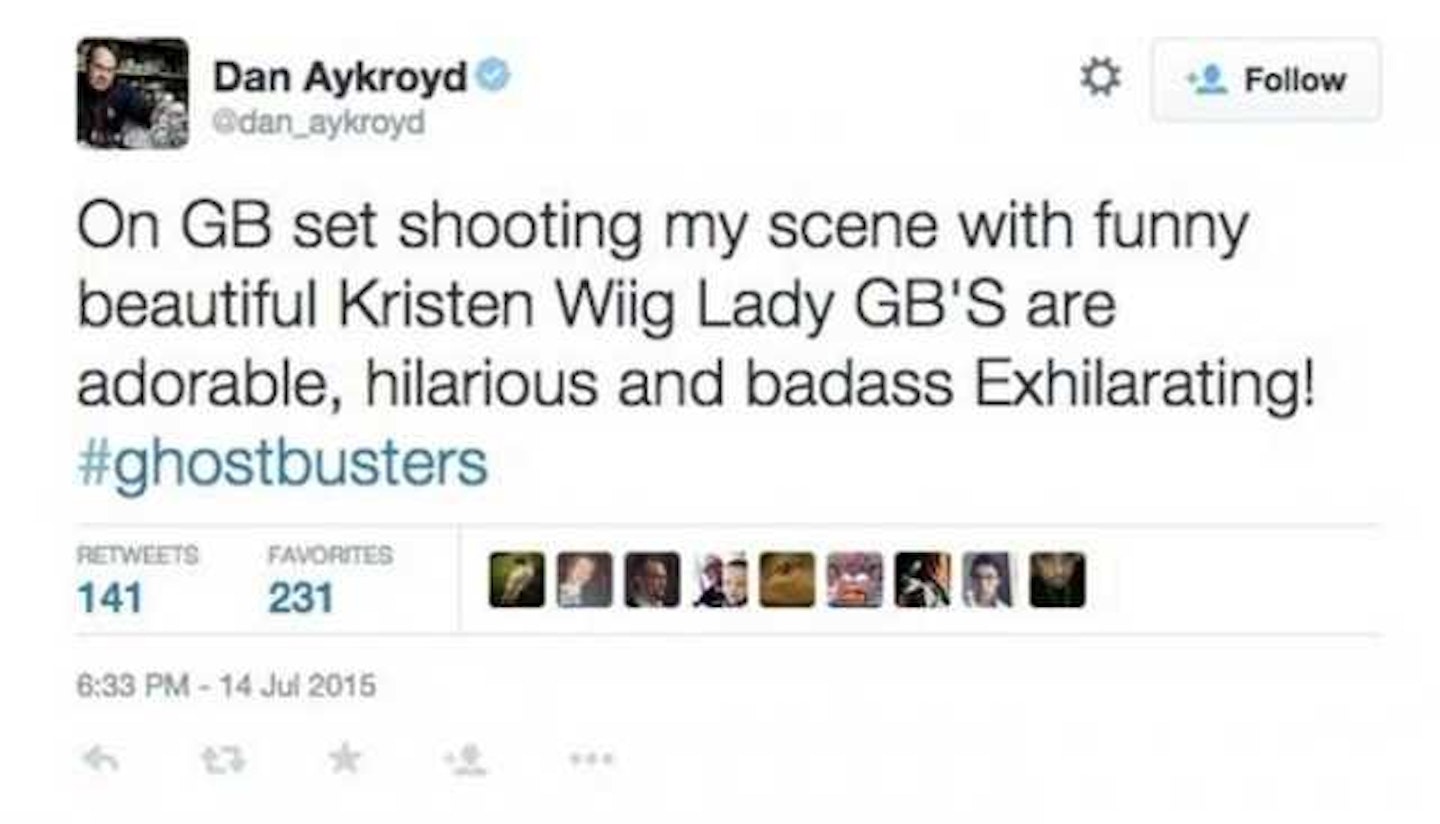Open the #ghostbusters hashtag
Screen dimensions: 1440x824
point(282,462)
